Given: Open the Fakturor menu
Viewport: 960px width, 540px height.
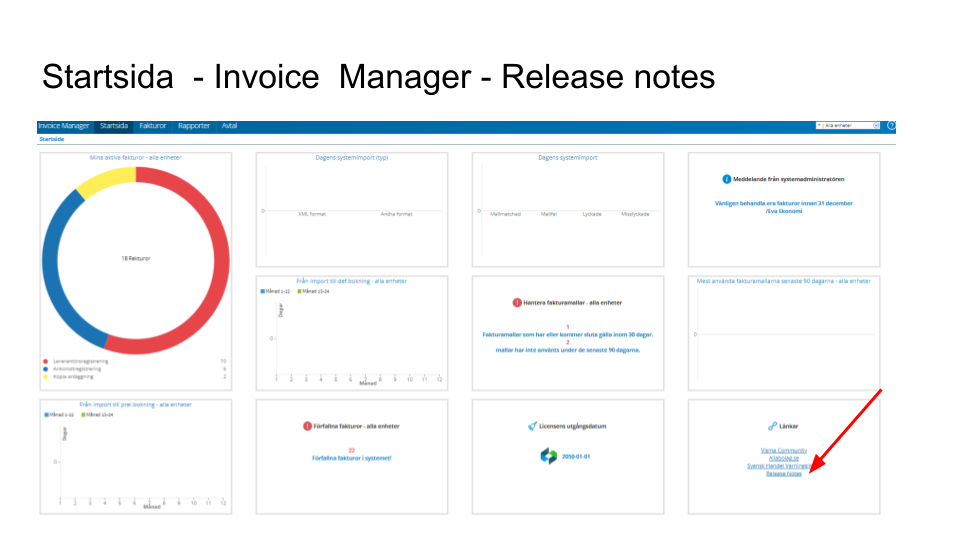Looking at the screenshot, I should click(x=152, y=126).
